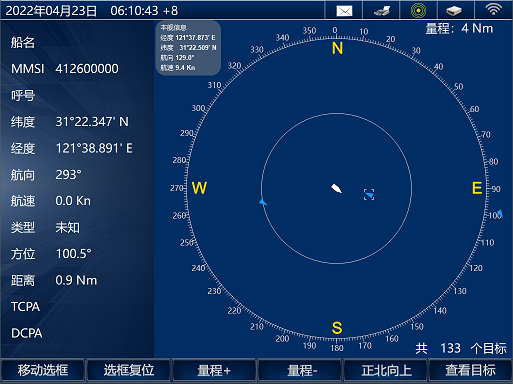This screenshot has height=384, width=513.
Task: Click the distance value 0.9 Nm
Action: click(x=76, y=280)
